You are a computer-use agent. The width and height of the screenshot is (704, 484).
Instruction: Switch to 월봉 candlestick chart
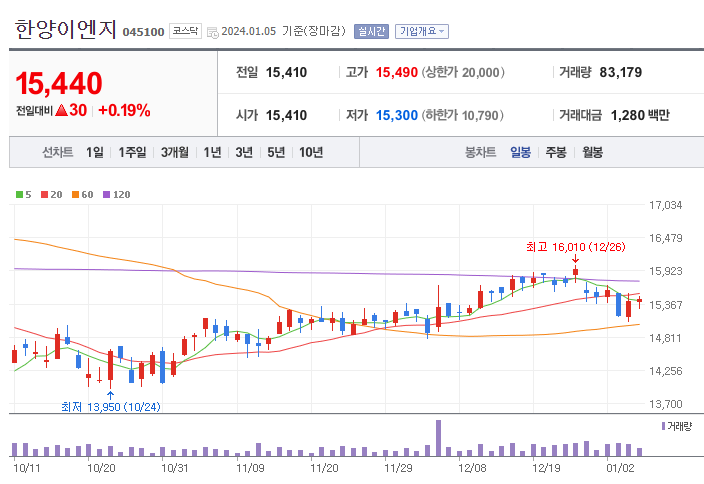click(593, 153)
